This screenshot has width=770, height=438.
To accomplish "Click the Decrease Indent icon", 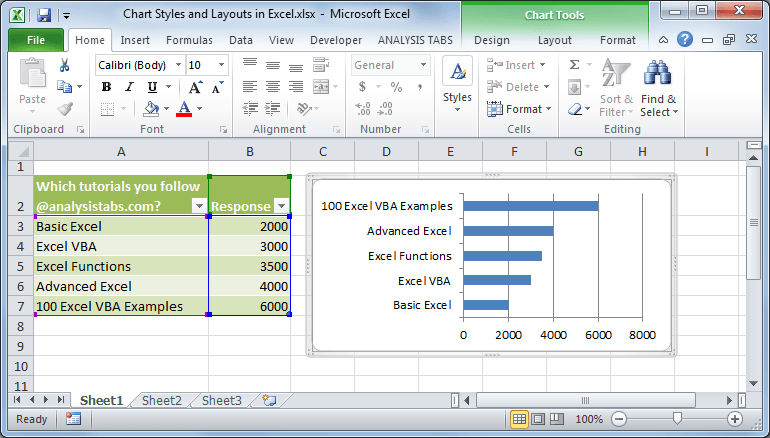I will tap(250, 109).
